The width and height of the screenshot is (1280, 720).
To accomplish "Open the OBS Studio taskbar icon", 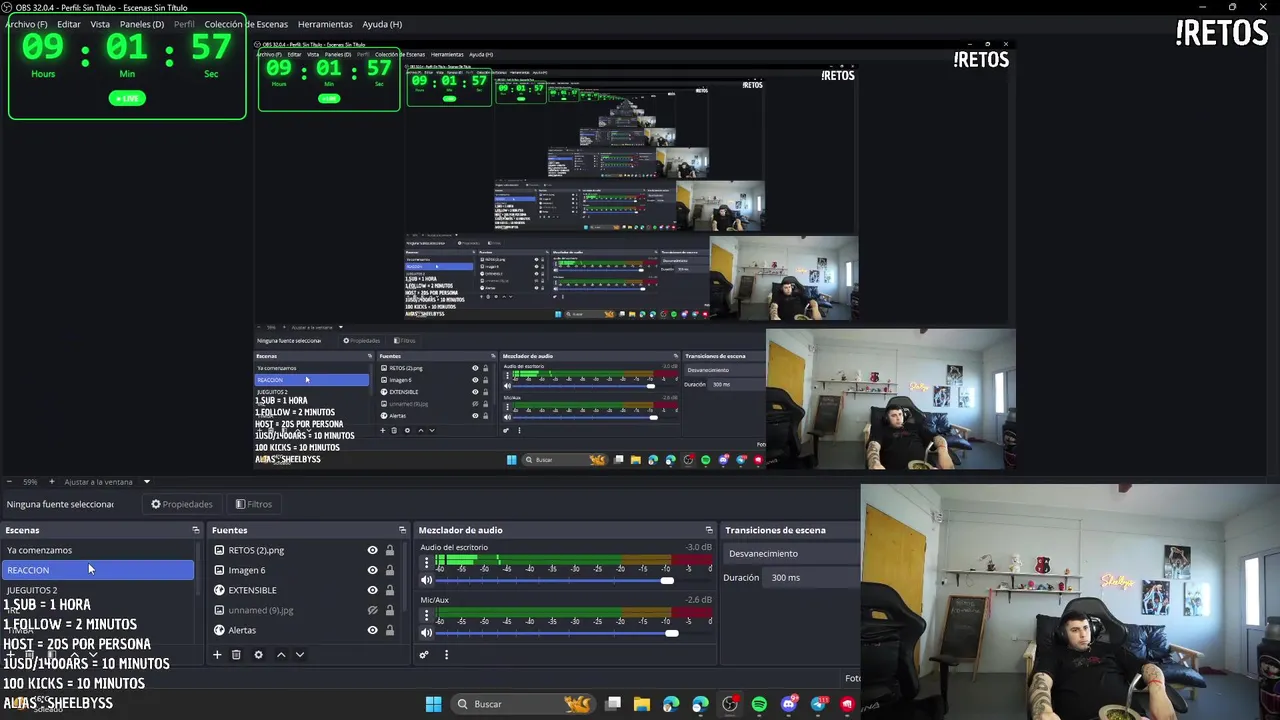I will pyautogui.click(x=730, y=704).
